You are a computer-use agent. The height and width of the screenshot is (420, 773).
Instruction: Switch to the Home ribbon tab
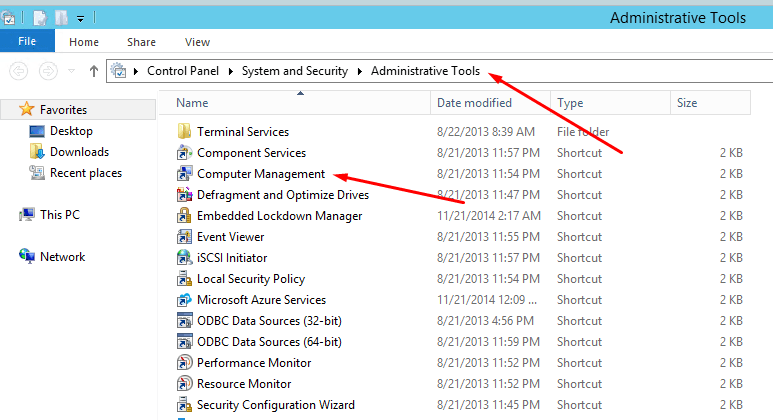click(x=84, y=42)
